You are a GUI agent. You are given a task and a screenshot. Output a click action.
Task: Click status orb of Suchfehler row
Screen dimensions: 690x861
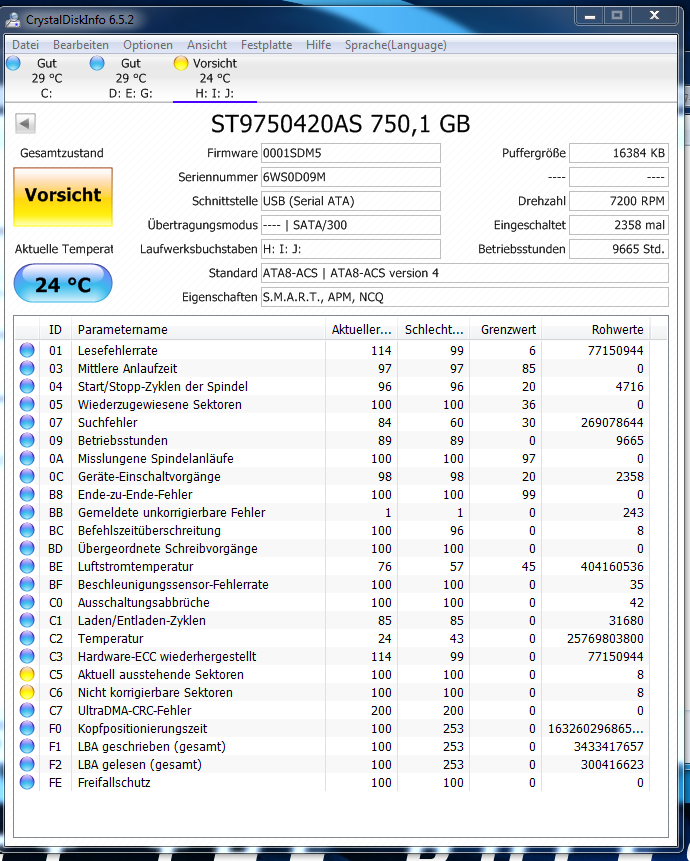pos(27,422)
